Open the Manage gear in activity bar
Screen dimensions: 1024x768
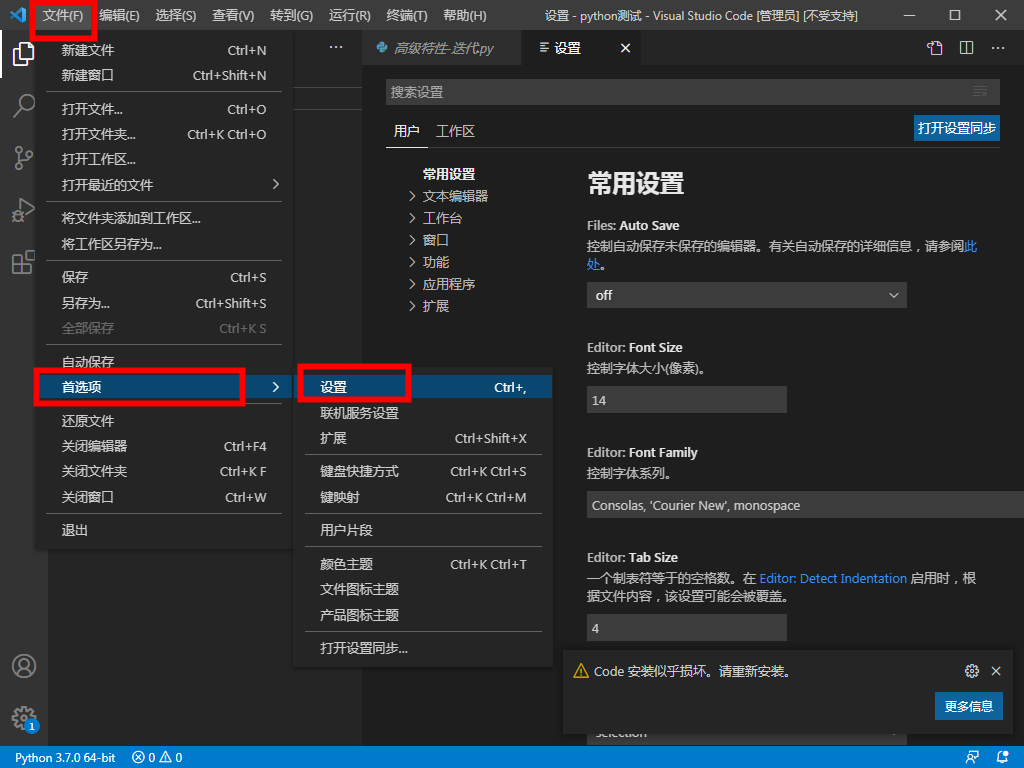[24, 718]
